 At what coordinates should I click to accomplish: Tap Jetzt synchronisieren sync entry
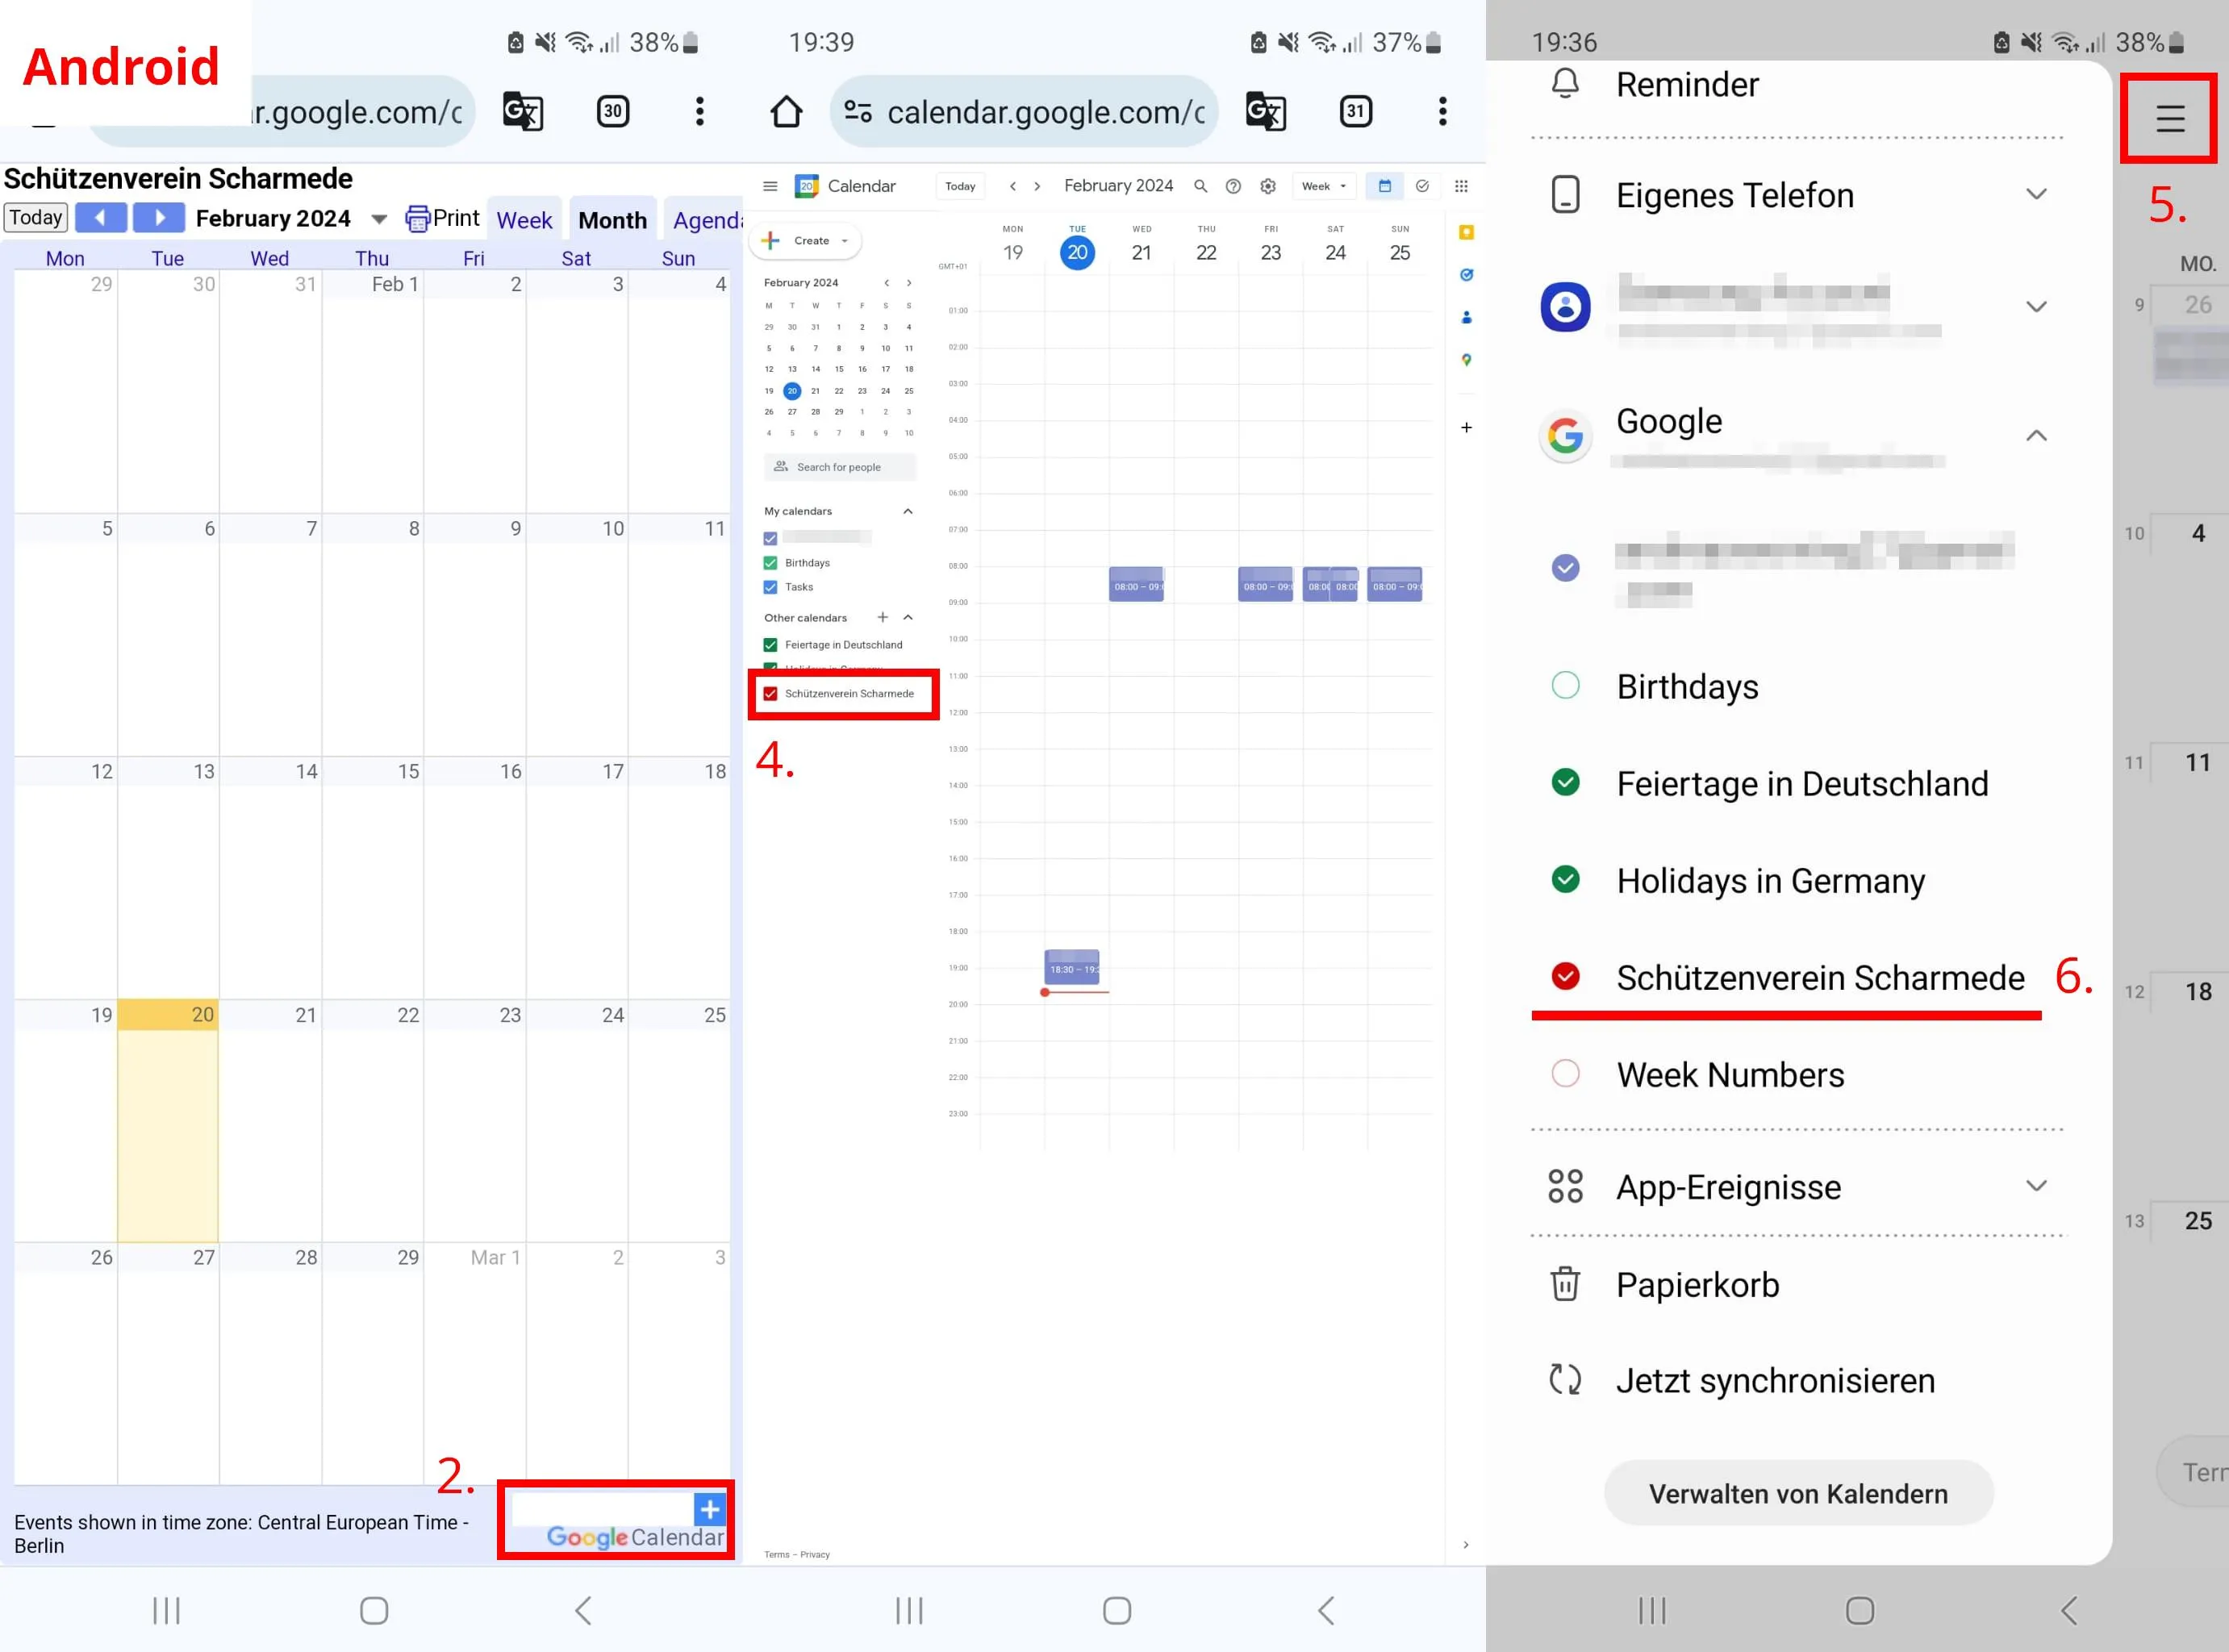click(x=1742, y=1380)
